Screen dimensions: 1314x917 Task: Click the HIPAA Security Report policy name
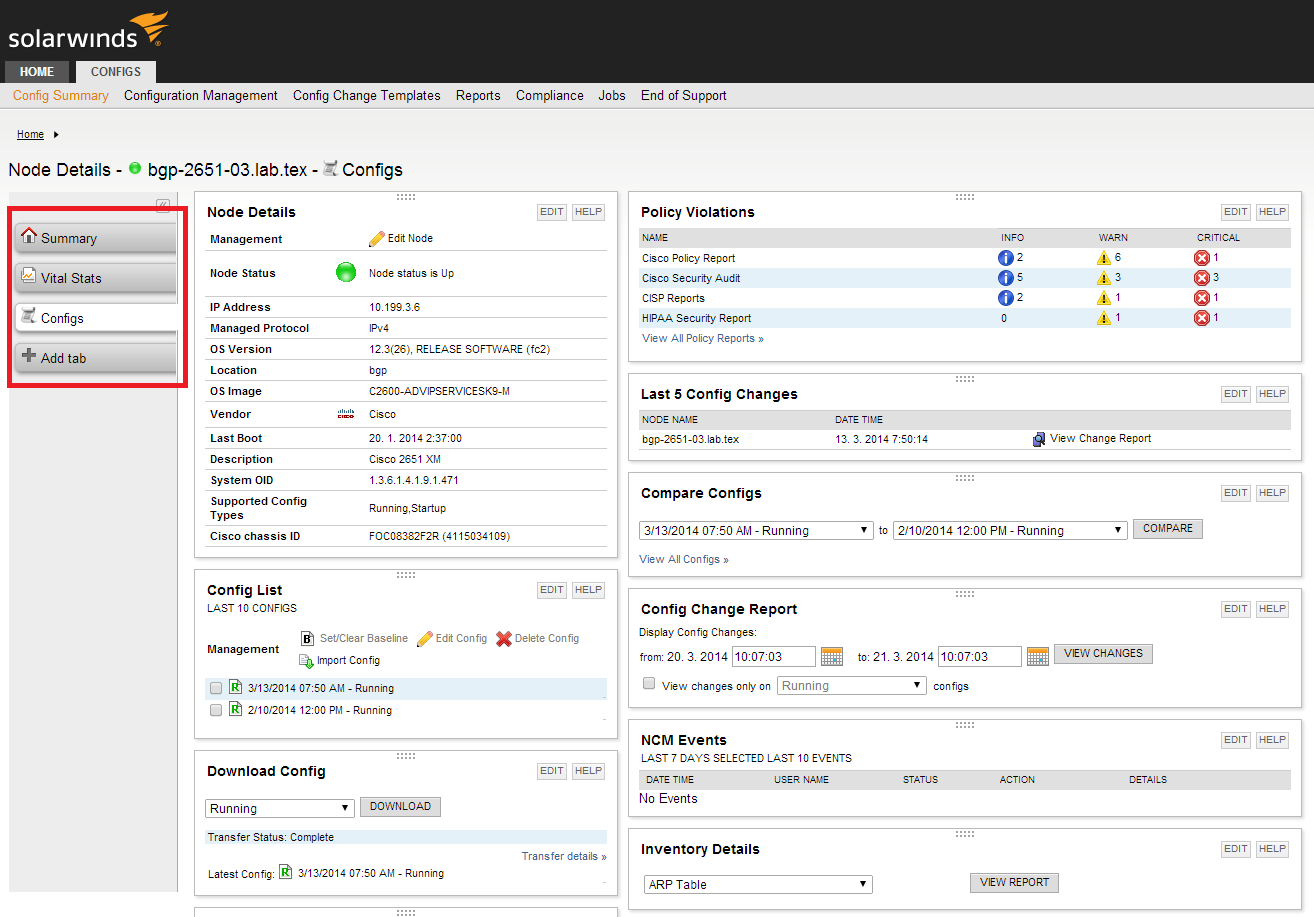(x=697, y=318)
